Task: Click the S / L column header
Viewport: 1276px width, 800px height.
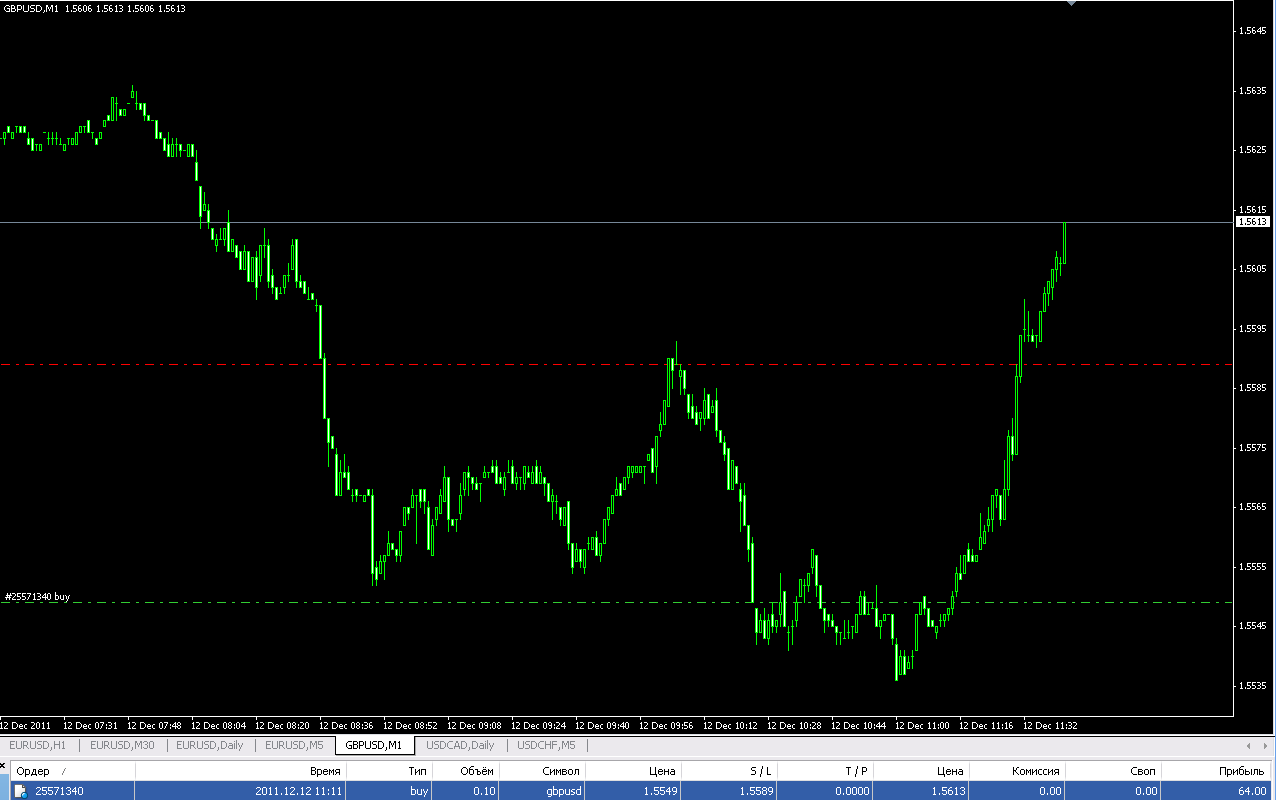Action: coord(729,771)
